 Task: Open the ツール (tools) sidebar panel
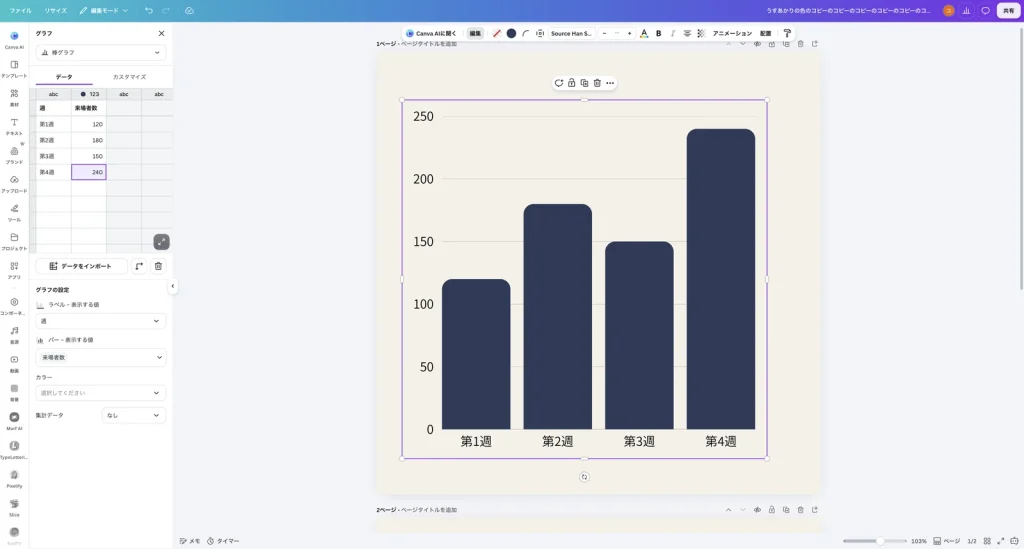click(x=14, y=212)
